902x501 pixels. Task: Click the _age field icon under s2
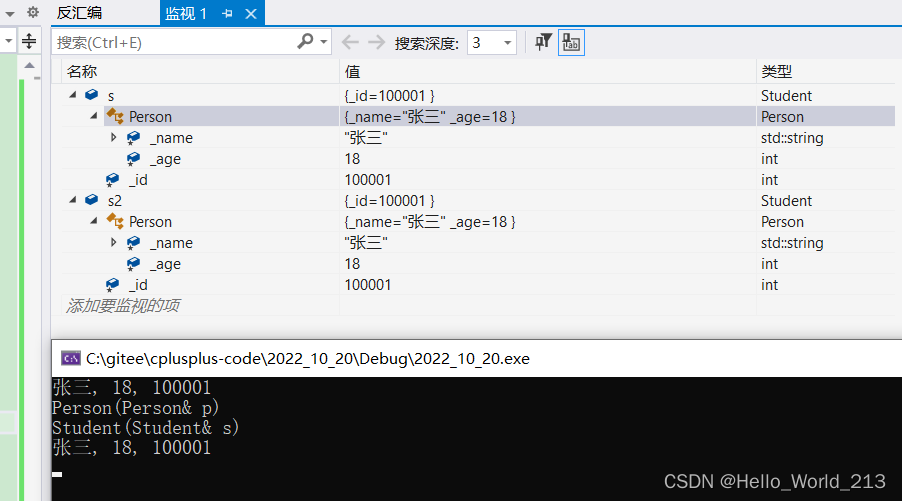[133, 263]
